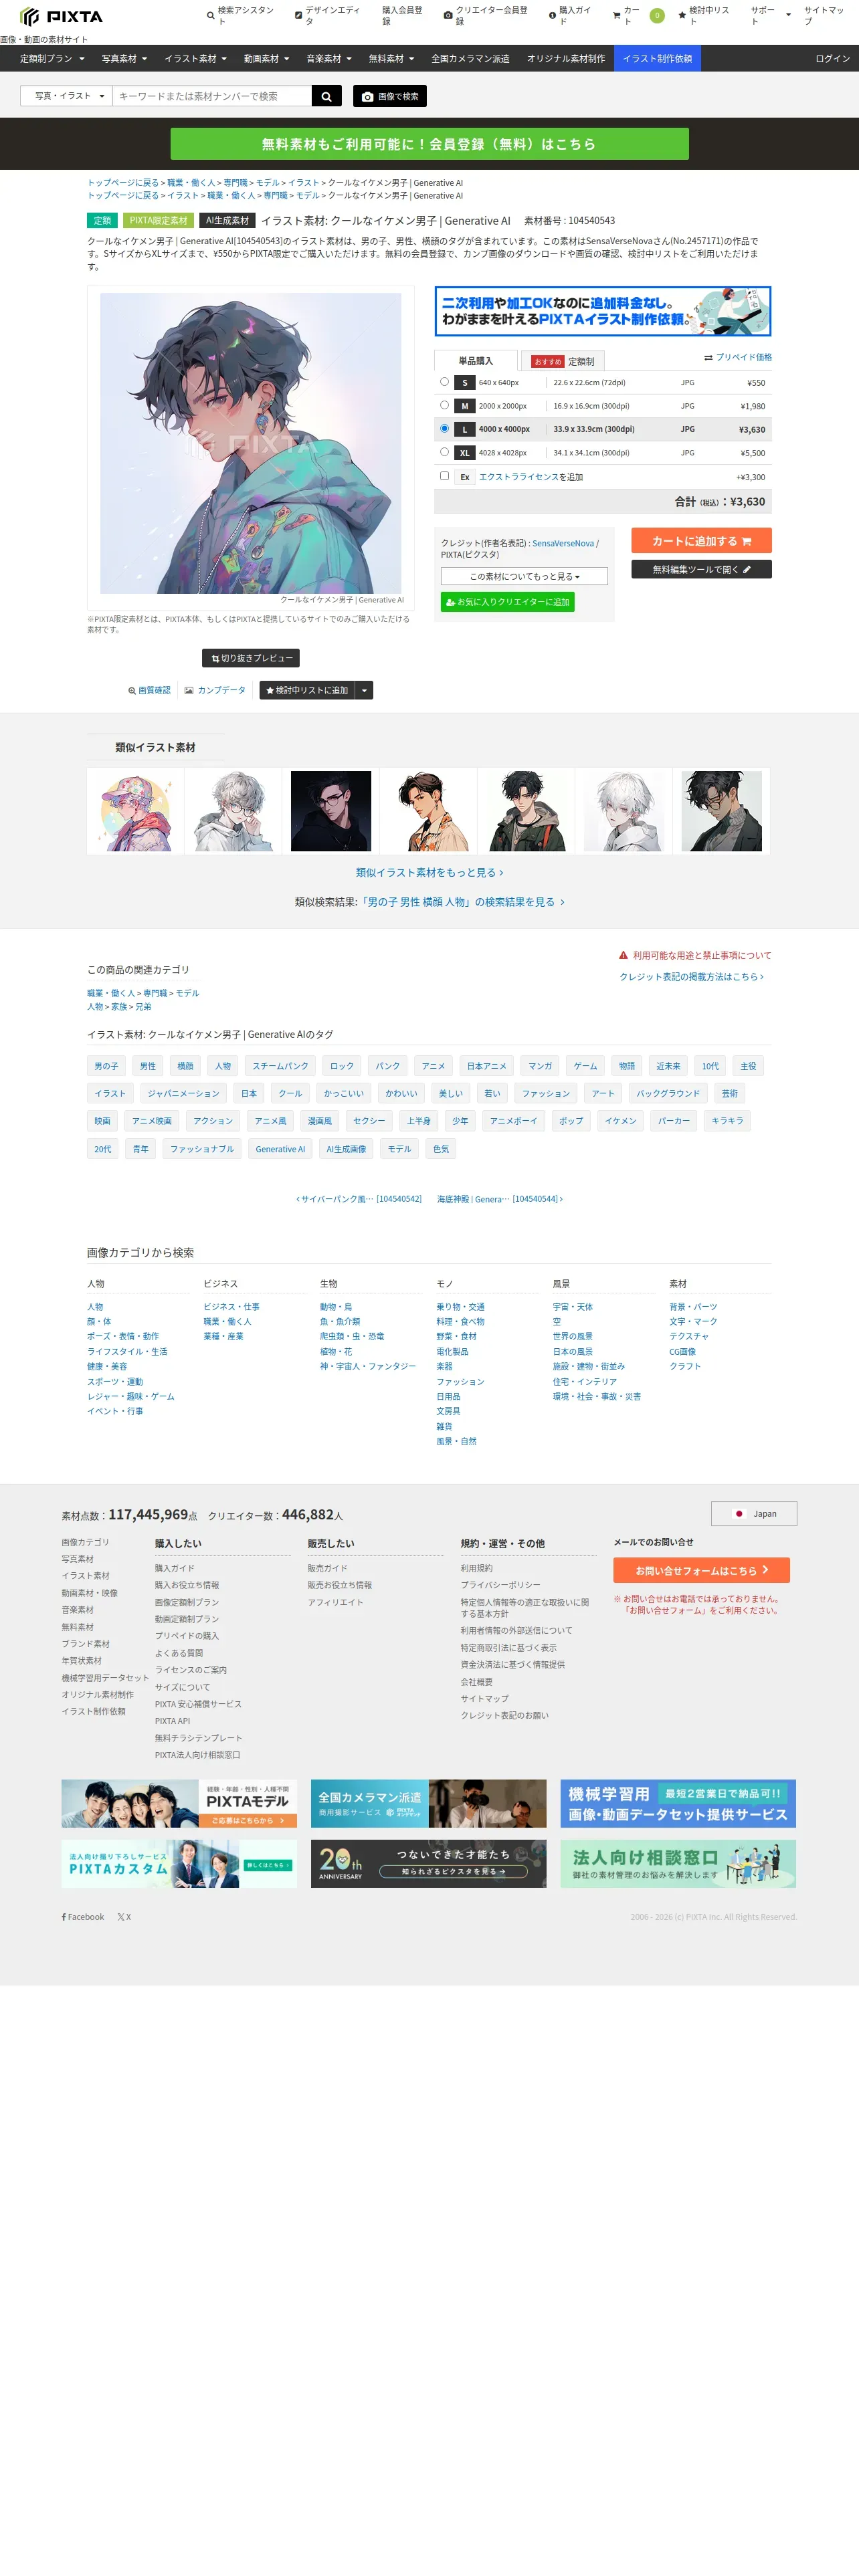Click ログイン in navigation bar
Image resolution: width=859 pixels, height=2576 pixels.
(x=832, y=59)
